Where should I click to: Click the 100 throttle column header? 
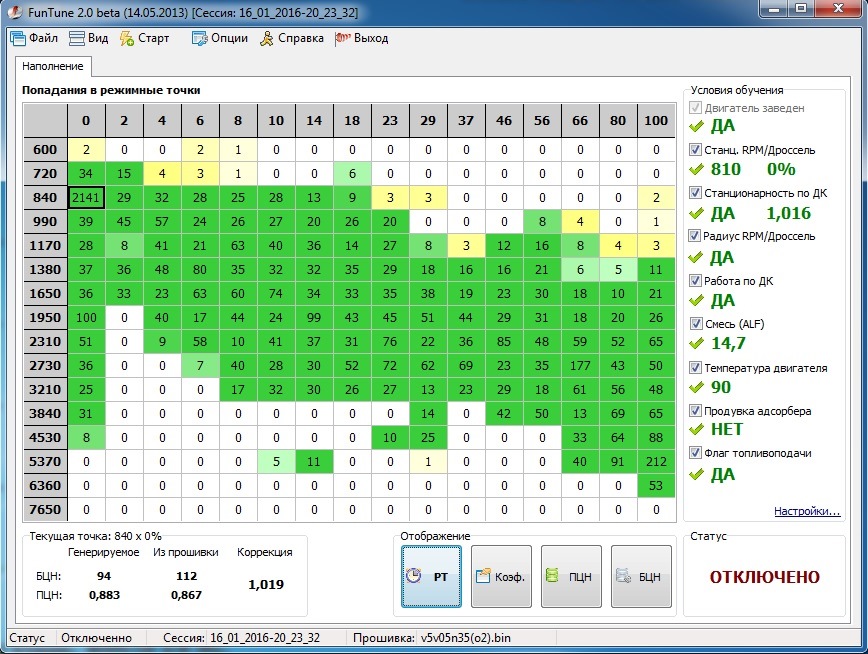click(656, 120)
